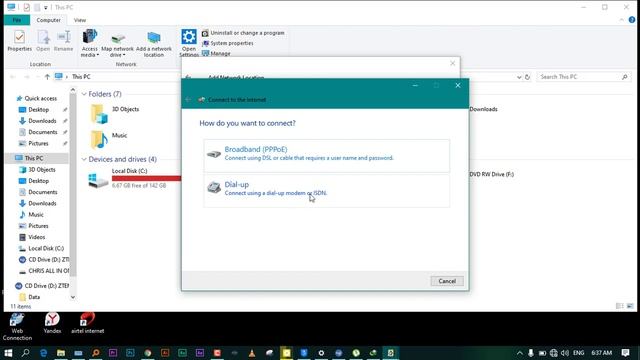Go back in the Connect to the Internet wizard
This screenshot has height=360, width=640.
(x=188, y=100)
